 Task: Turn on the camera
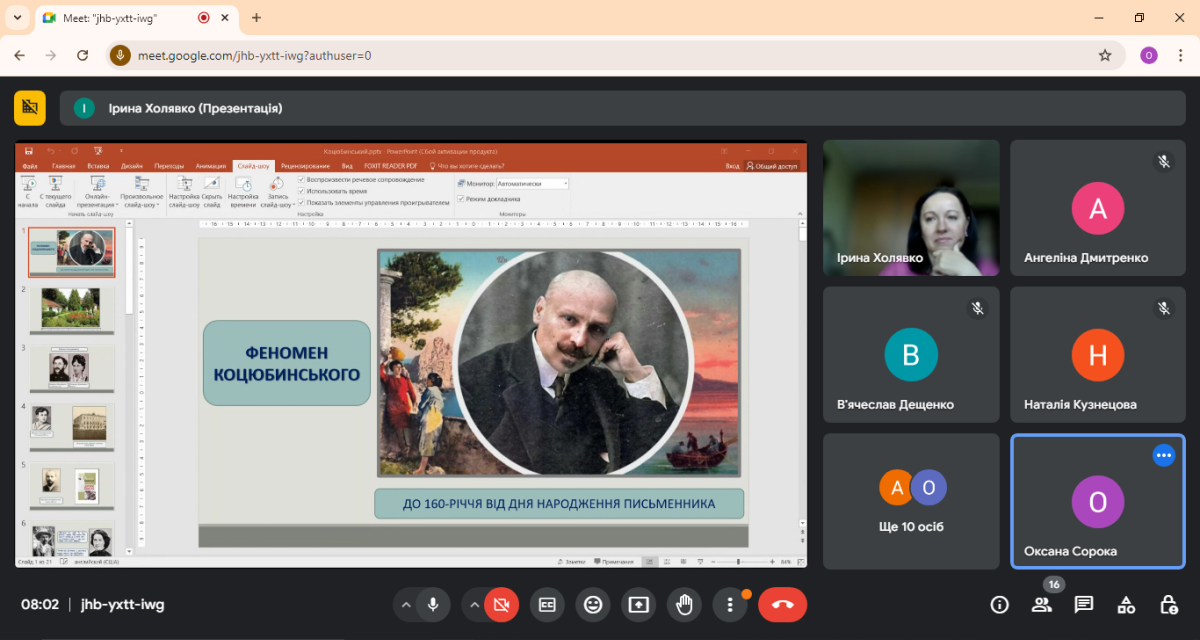[501, 604]
